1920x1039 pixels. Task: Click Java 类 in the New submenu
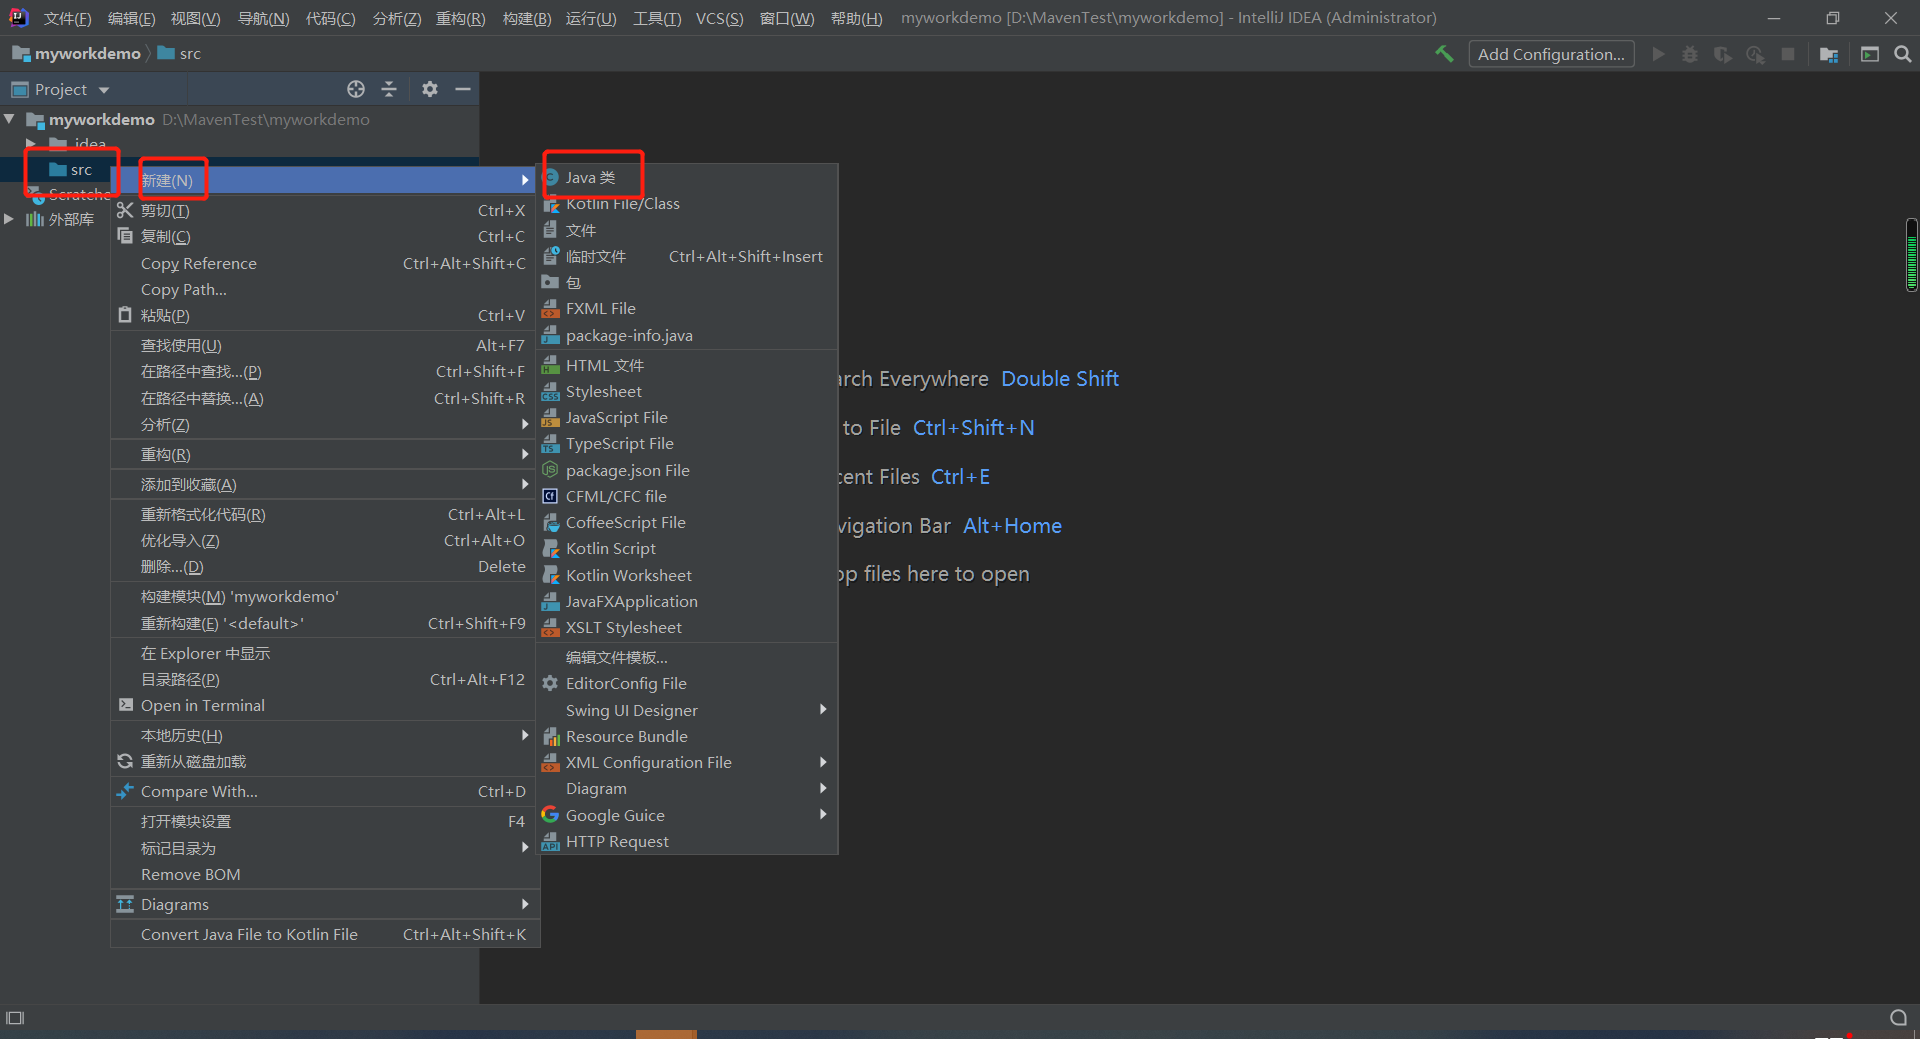[x=688, y=178]
